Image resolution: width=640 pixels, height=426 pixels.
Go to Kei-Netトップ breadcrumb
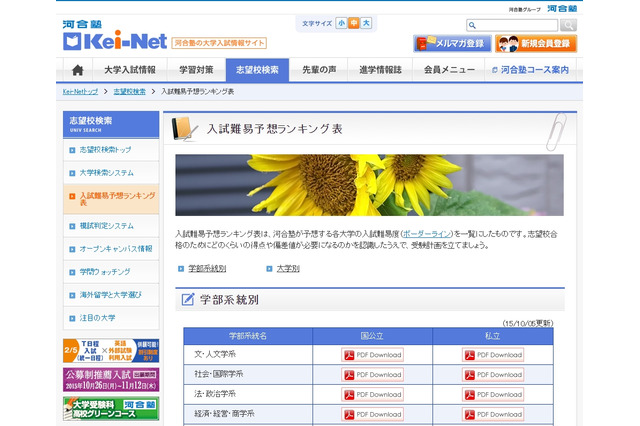click(x=80, y=92)
